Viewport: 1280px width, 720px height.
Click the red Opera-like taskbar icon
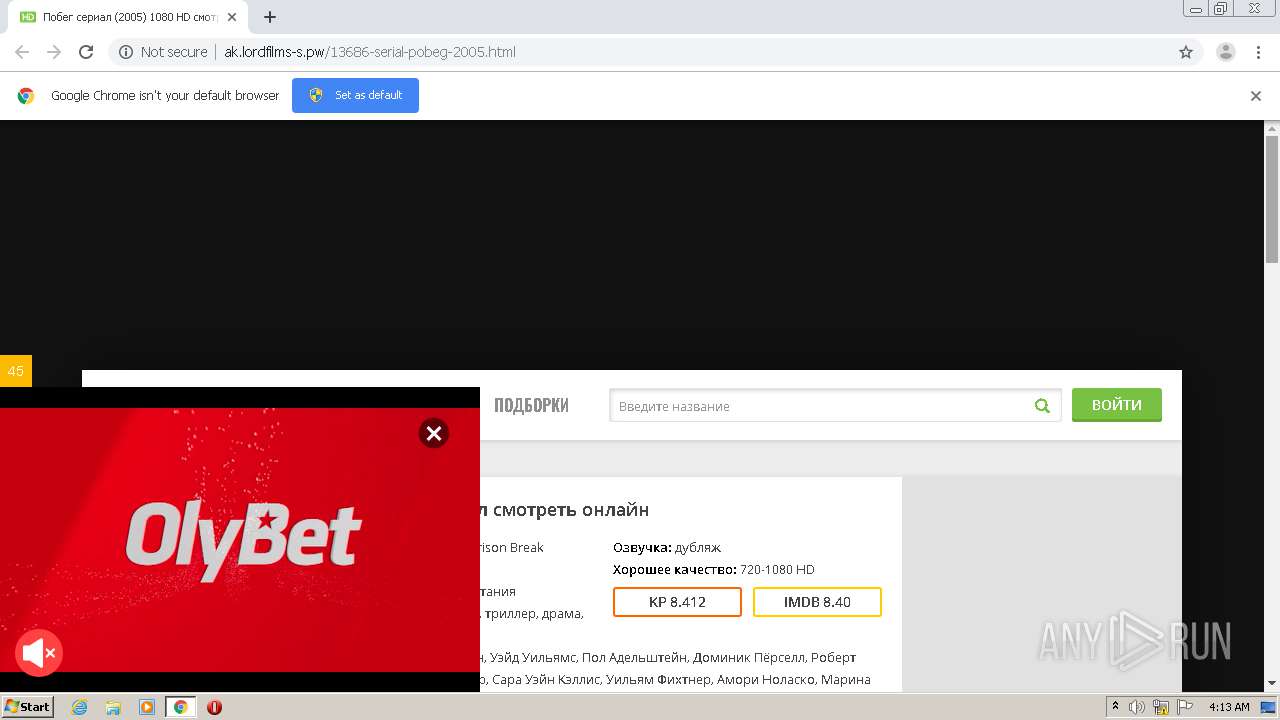[214, 707]
